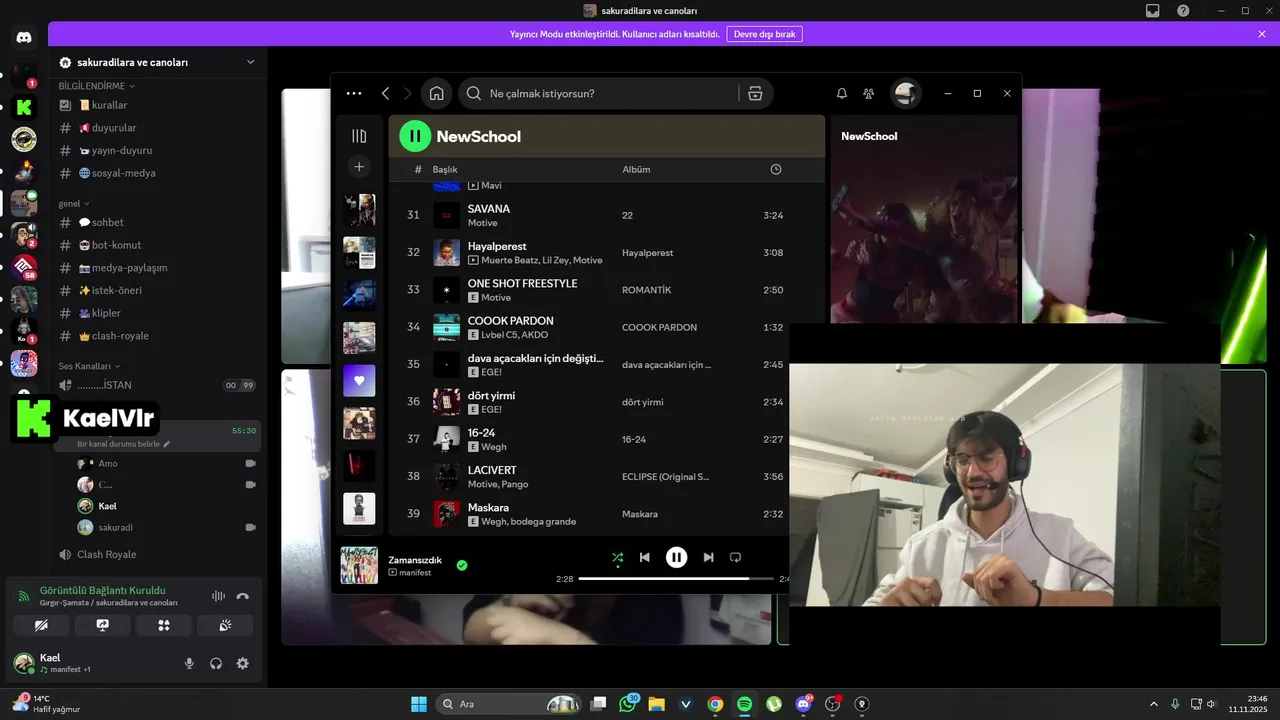This screenshot has height=720, width=1280.
Task: Sort NewSchool tracks by the duration clock icon
Action: coord(776,169)
